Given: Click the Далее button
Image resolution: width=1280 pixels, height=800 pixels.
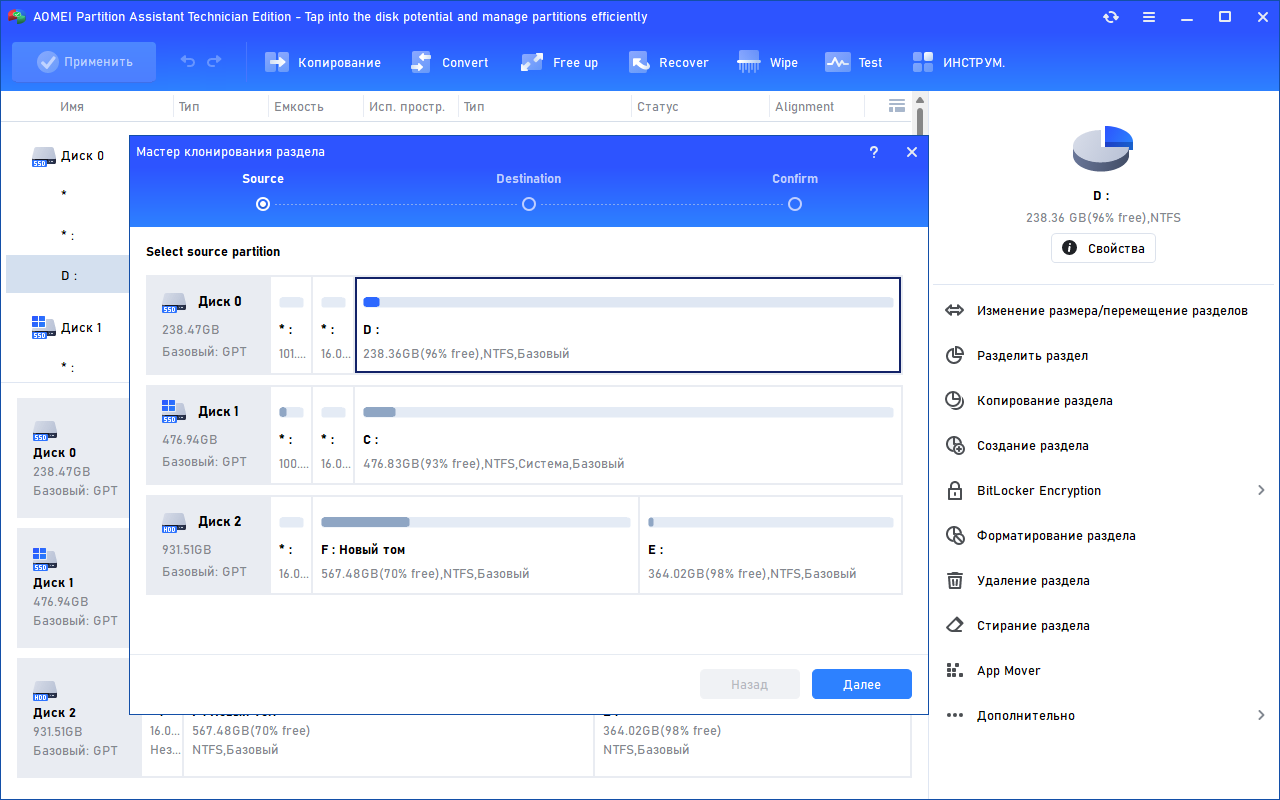Looking at the screenshot, I should (x=862, y=685).
